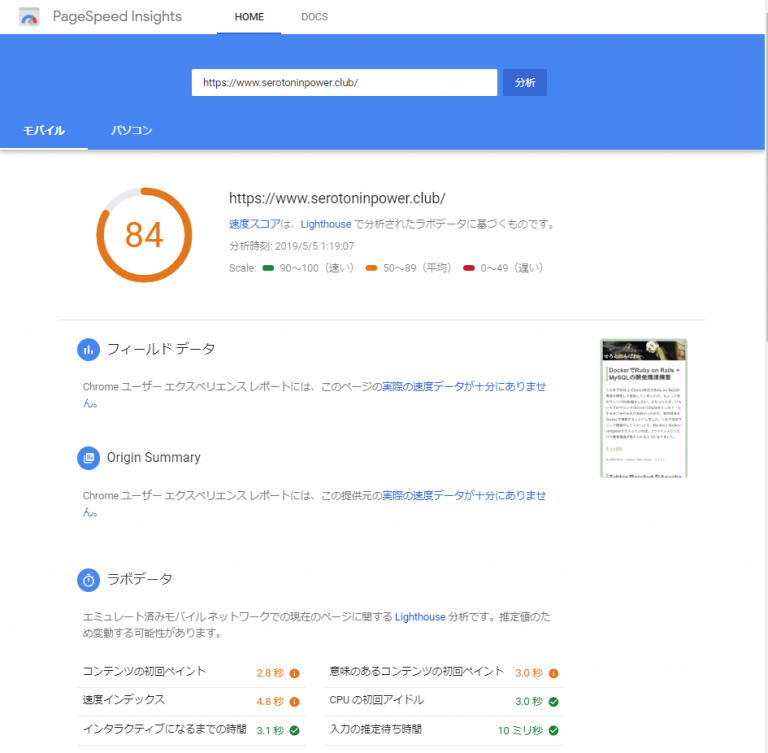
Task: Follow the field data 実際の速度データ link
Action: point(464,387)
